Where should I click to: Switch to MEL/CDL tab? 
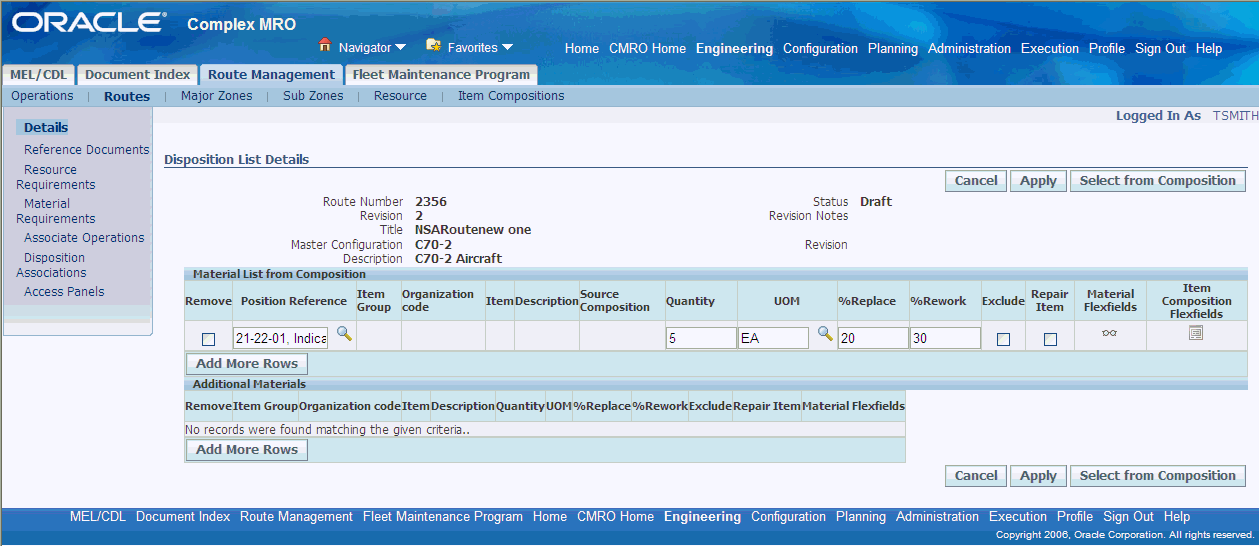(38, 75)
